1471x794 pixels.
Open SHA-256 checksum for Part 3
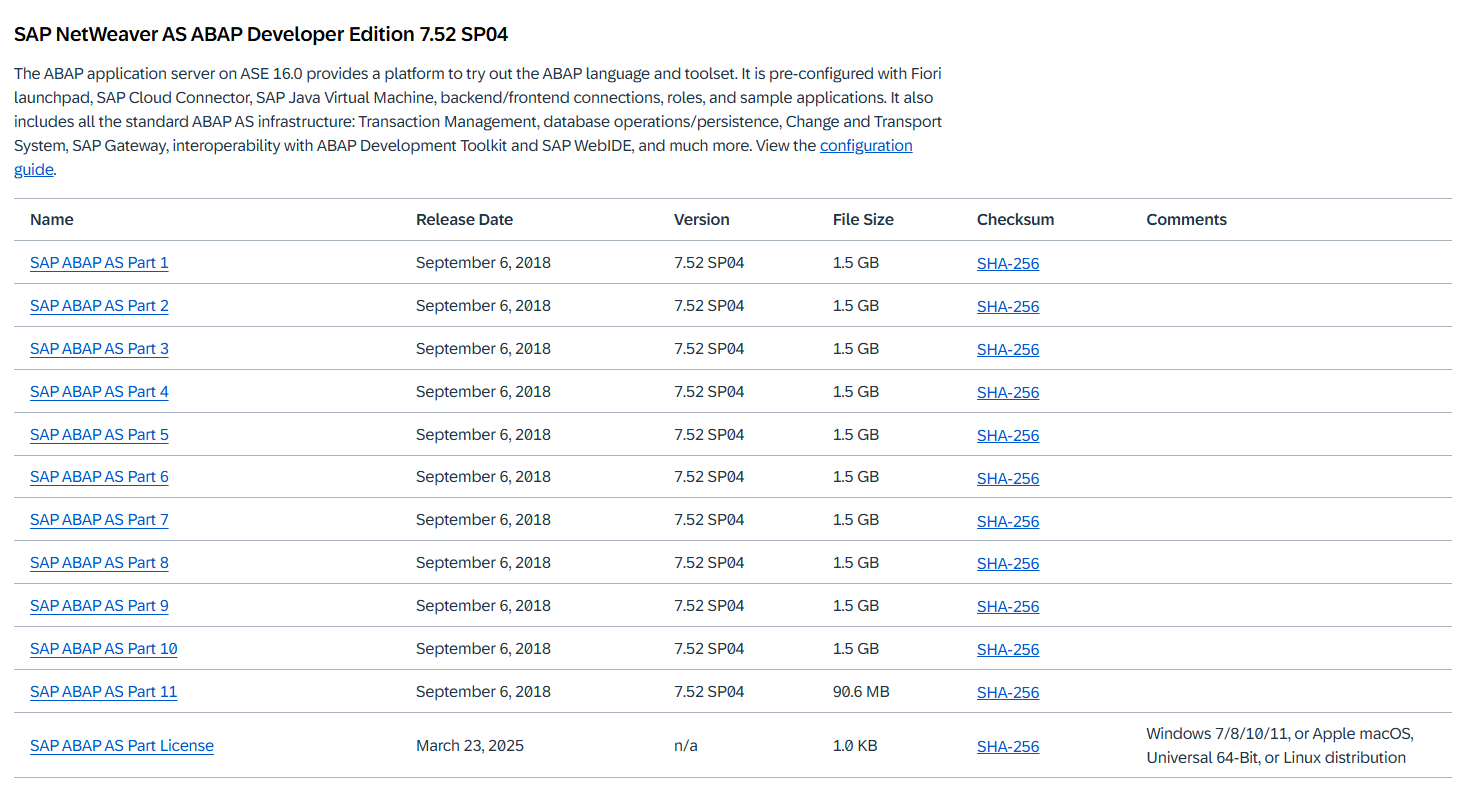coord(1008,350)
